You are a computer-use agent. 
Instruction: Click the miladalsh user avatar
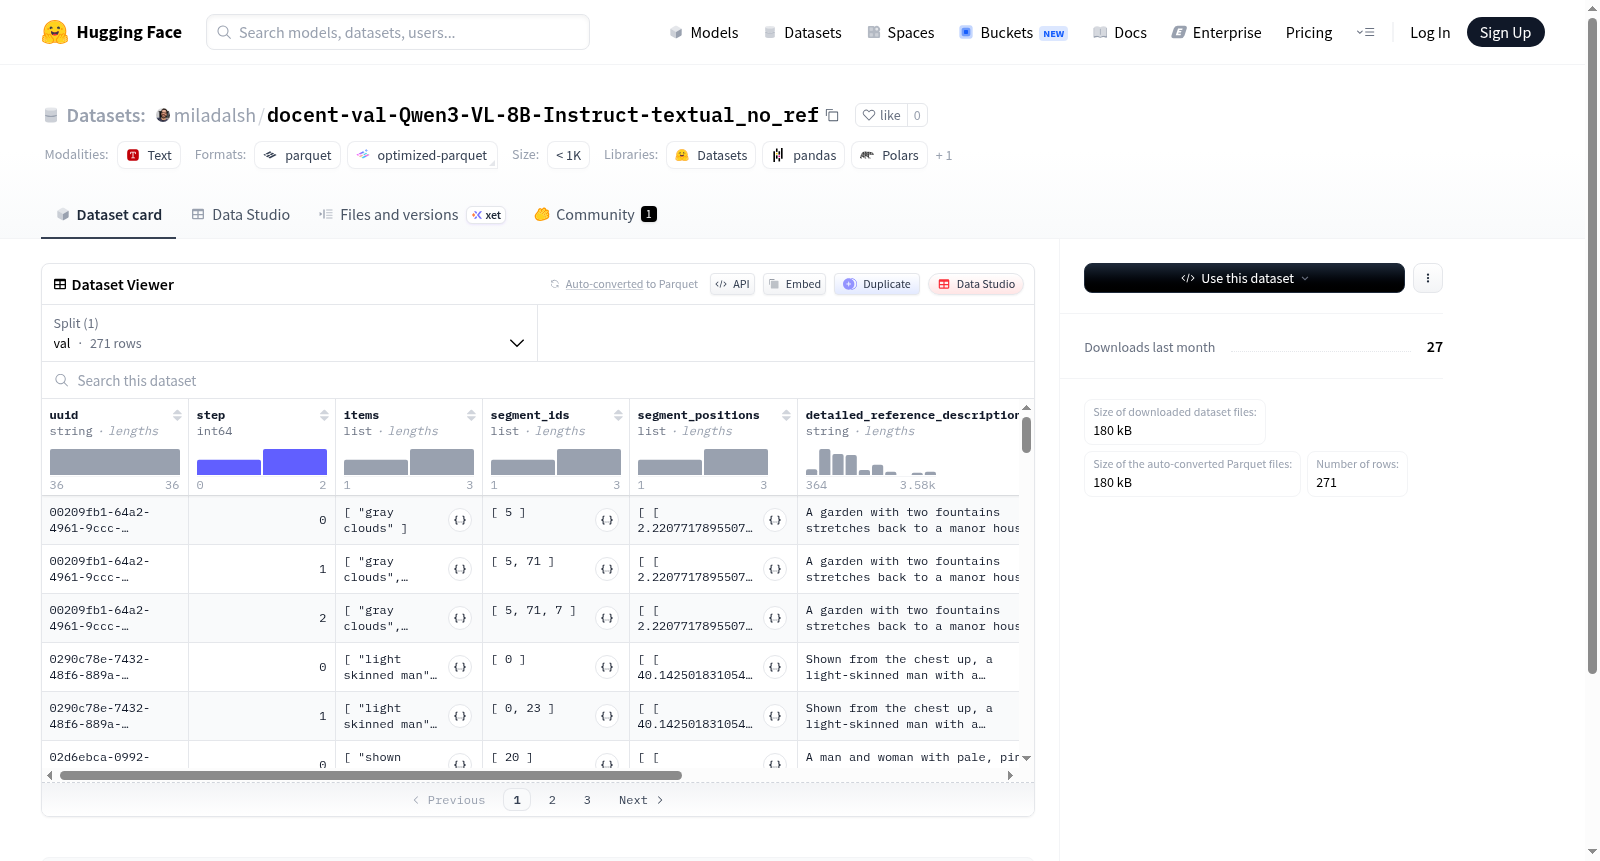(163, 115)
